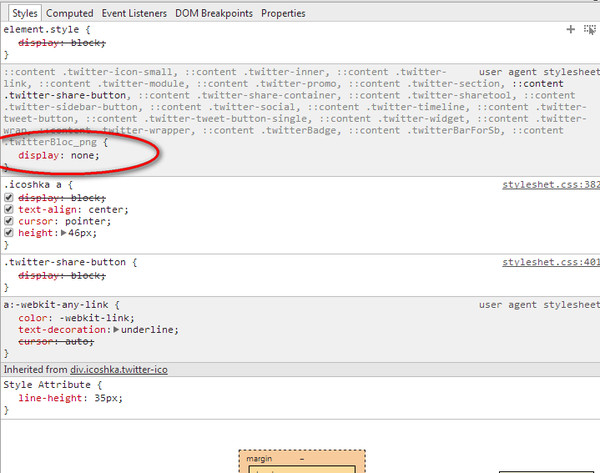The height and width of the screenshot is (473, 600).
Task: Click the element.style selector
Action: tap(42, 29)
